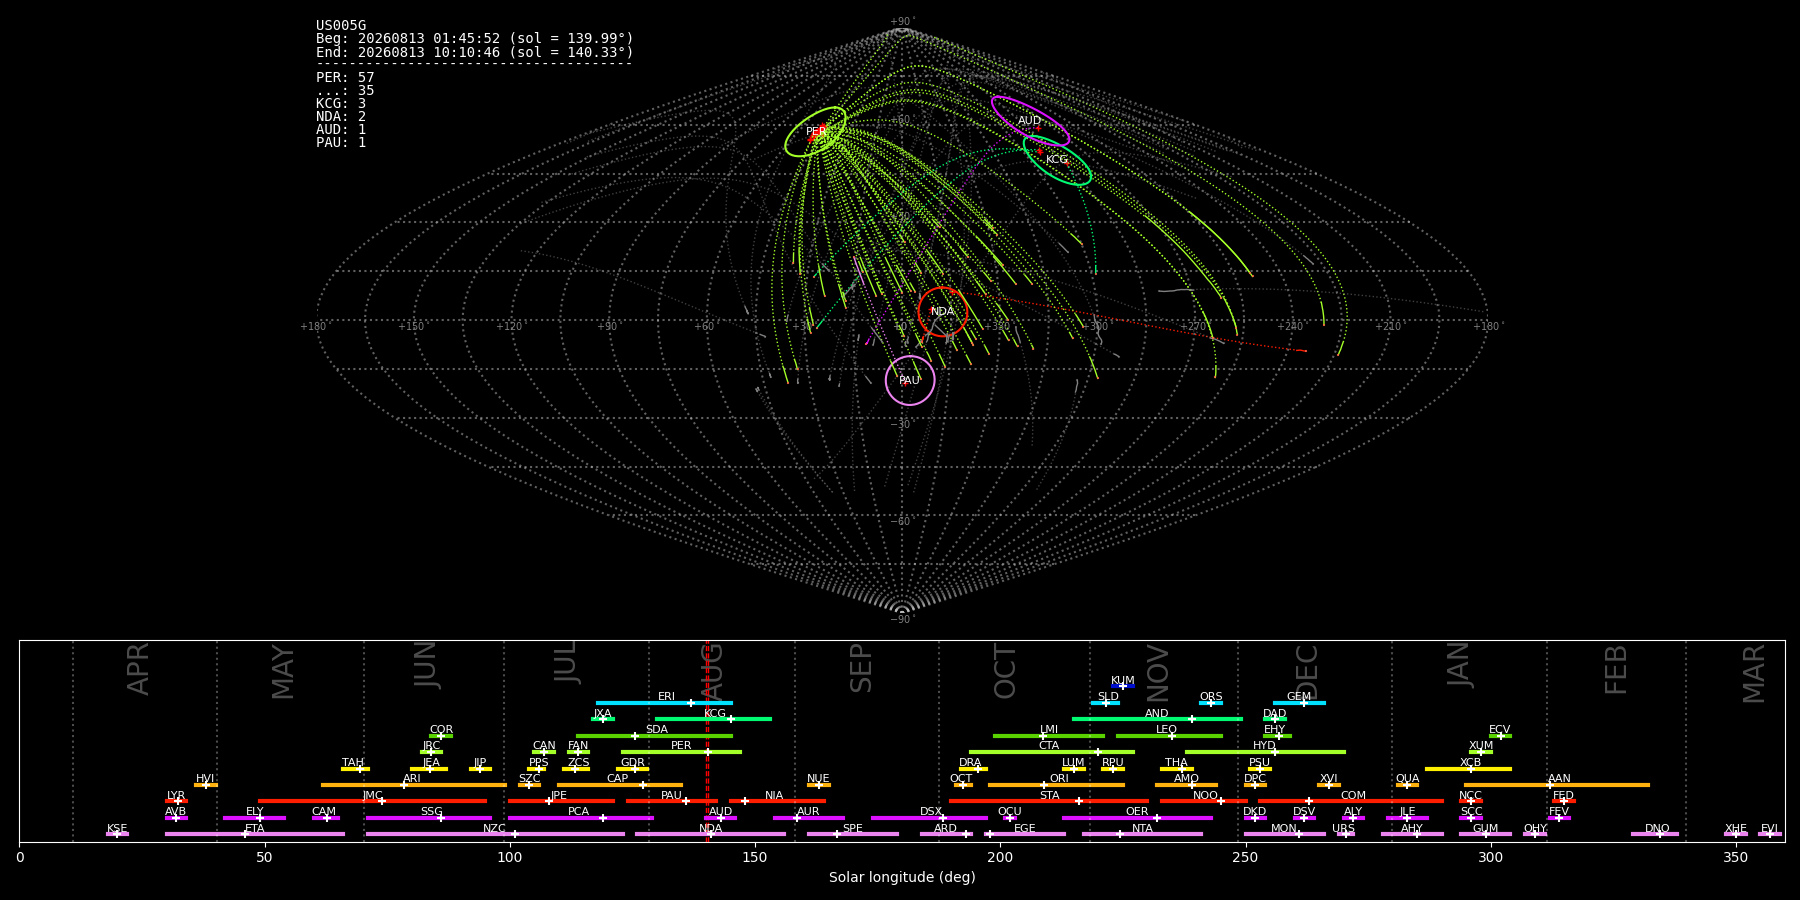Click the DEC month label
This screenshot has width=1800, height=900.
click(x=1307, y=671)
